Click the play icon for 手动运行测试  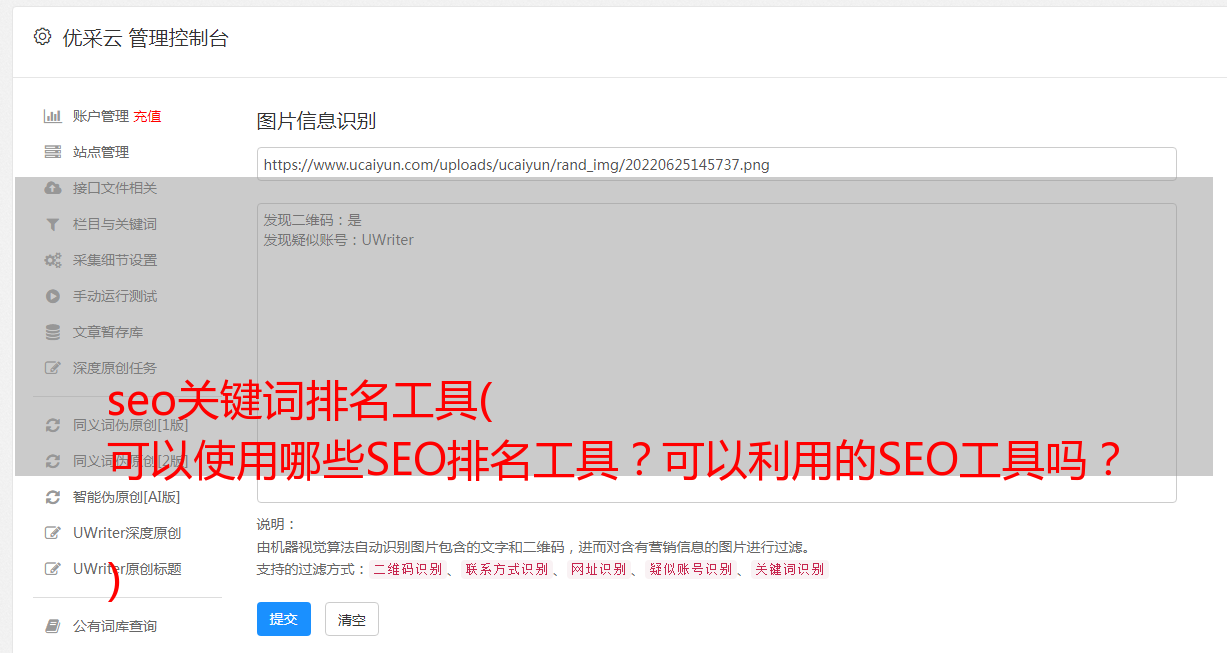(x=53, y=296)
